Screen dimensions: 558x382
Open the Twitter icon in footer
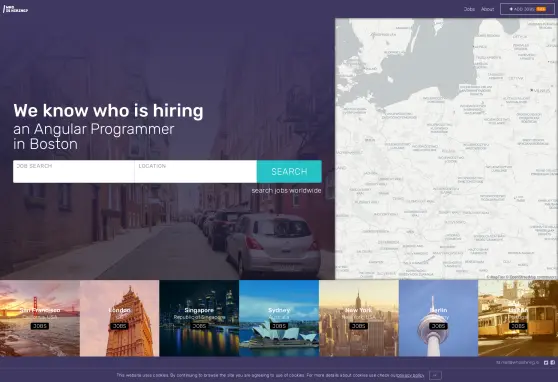(x=546, y=362)
